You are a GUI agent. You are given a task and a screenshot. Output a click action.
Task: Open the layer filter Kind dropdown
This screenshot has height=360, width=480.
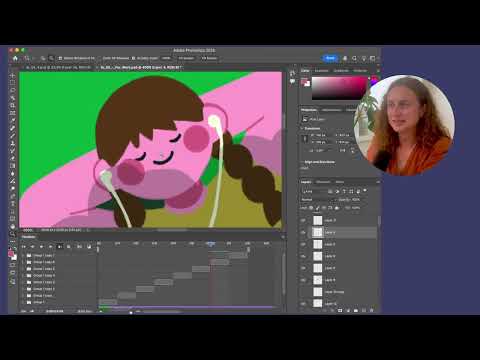pyautogui.click(x=313, y=191)
